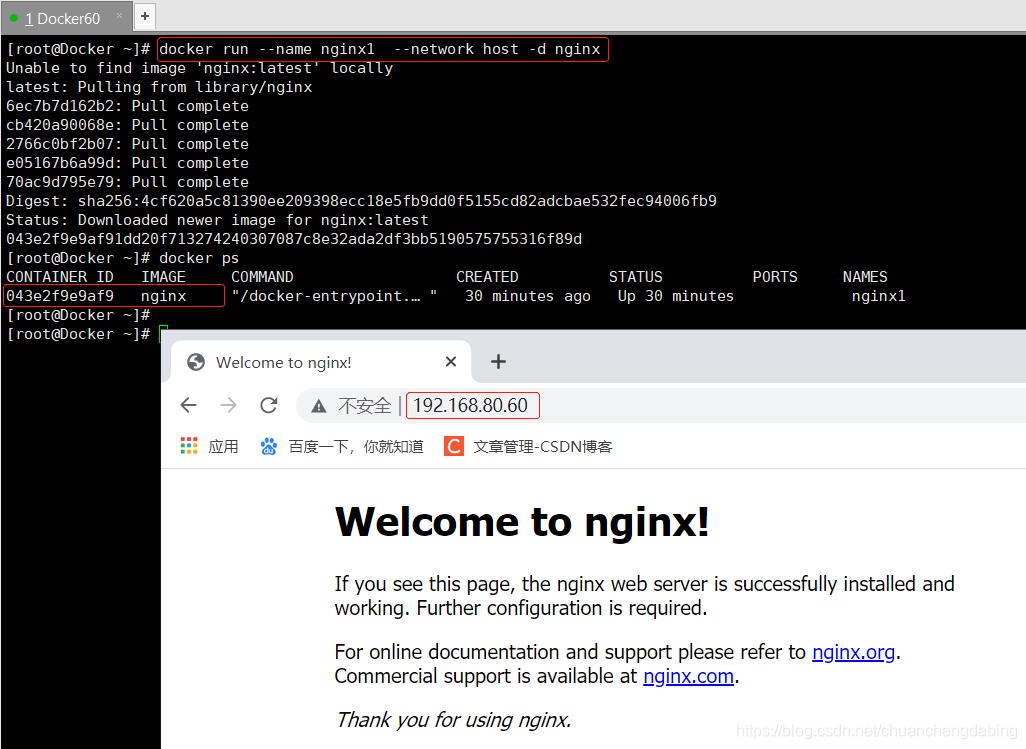Click the STATUS column header
1026x749 pixels.
click(635, 277)
